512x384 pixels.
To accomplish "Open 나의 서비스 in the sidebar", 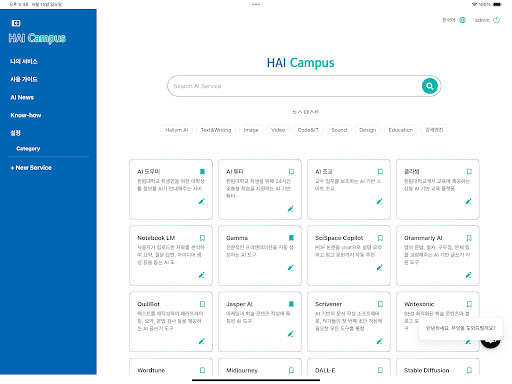I will pyautogui.click(x=24, y=61).
